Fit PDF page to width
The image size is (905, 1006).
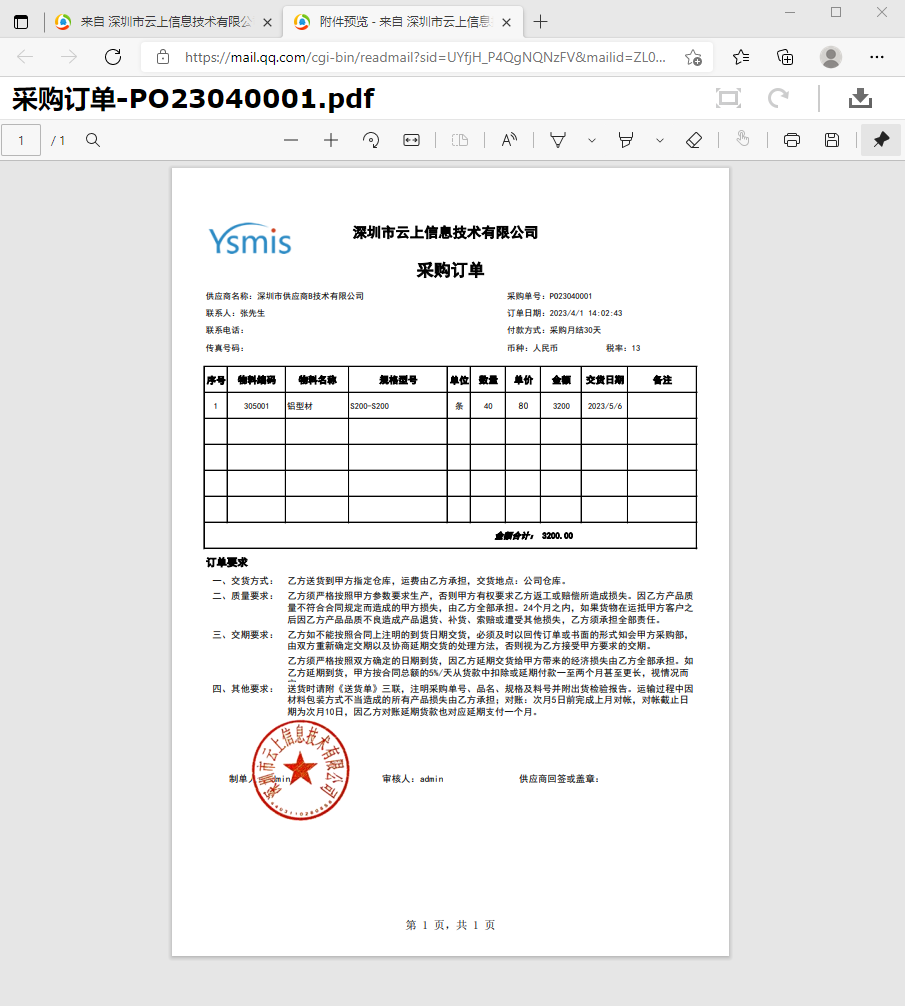[411, 140]
